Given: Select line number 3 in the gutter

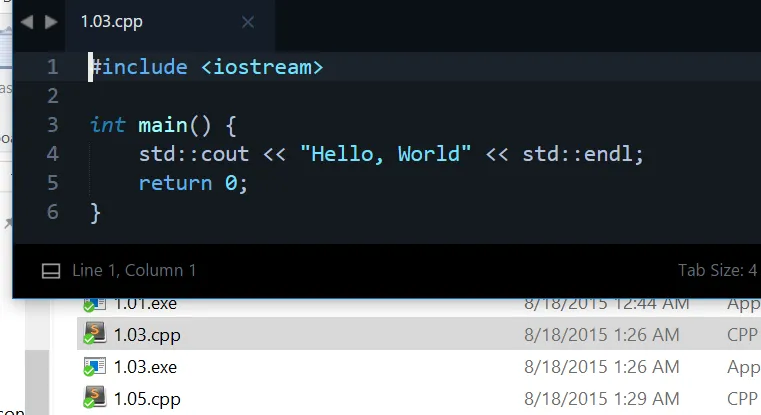Looking at the screenshot, I should click(52, 125).
